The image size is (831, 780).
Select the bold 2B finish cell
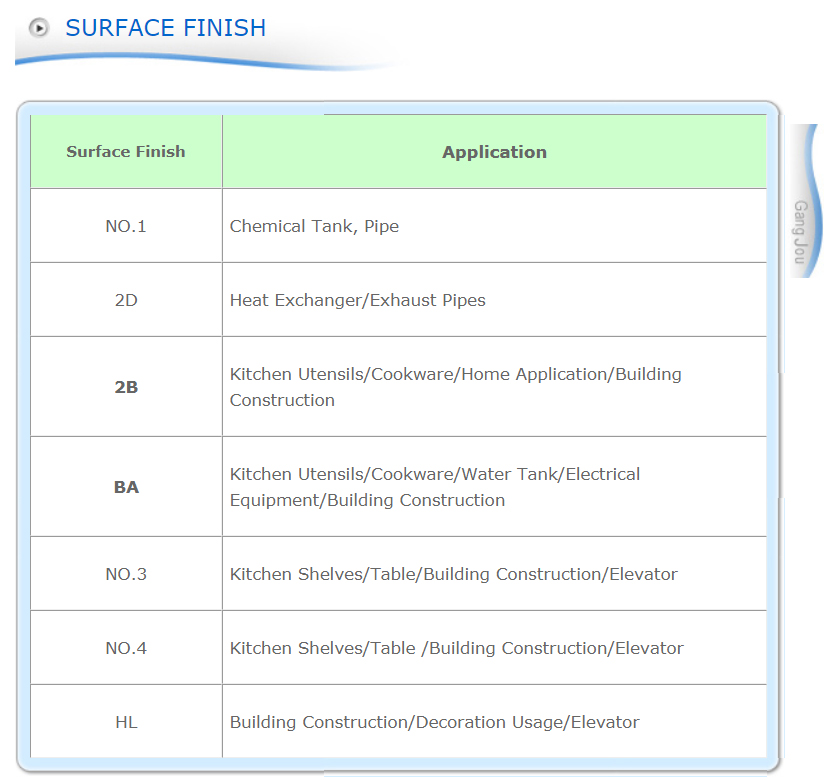tap(126, 387)
